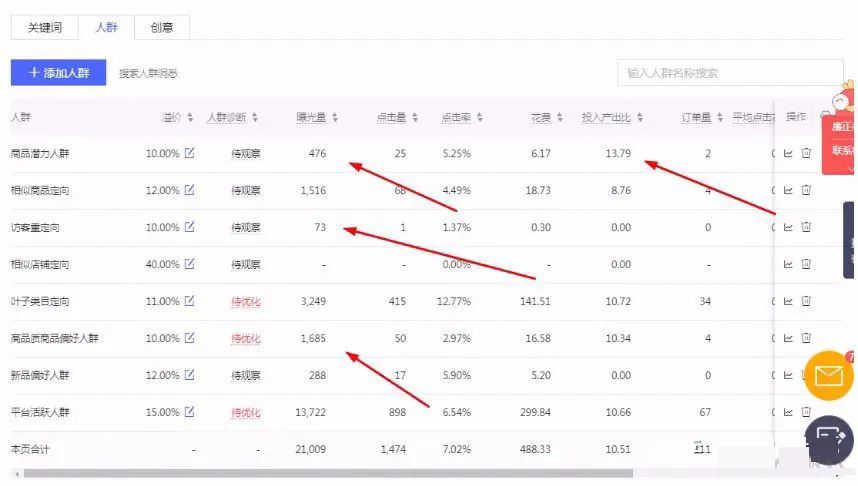View chart for 商品潜力人群 row
The image size is (858, 486).
coord(788,153)
